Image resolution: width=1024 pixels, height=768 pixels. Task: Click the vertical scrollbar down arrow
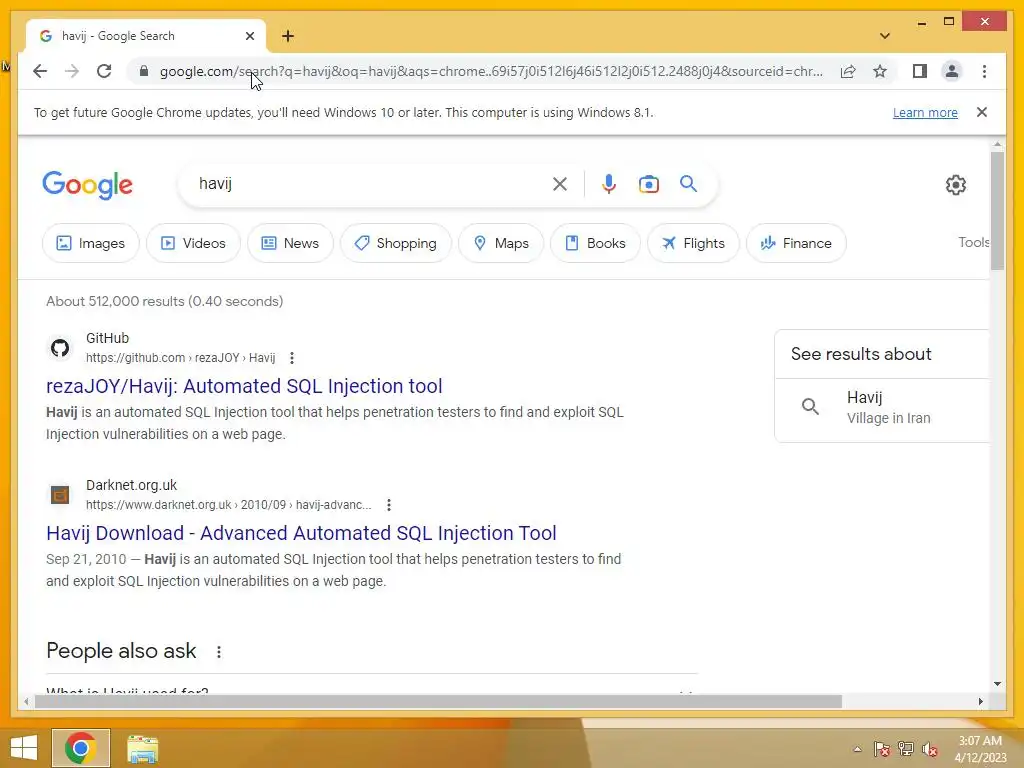(997, 684)
